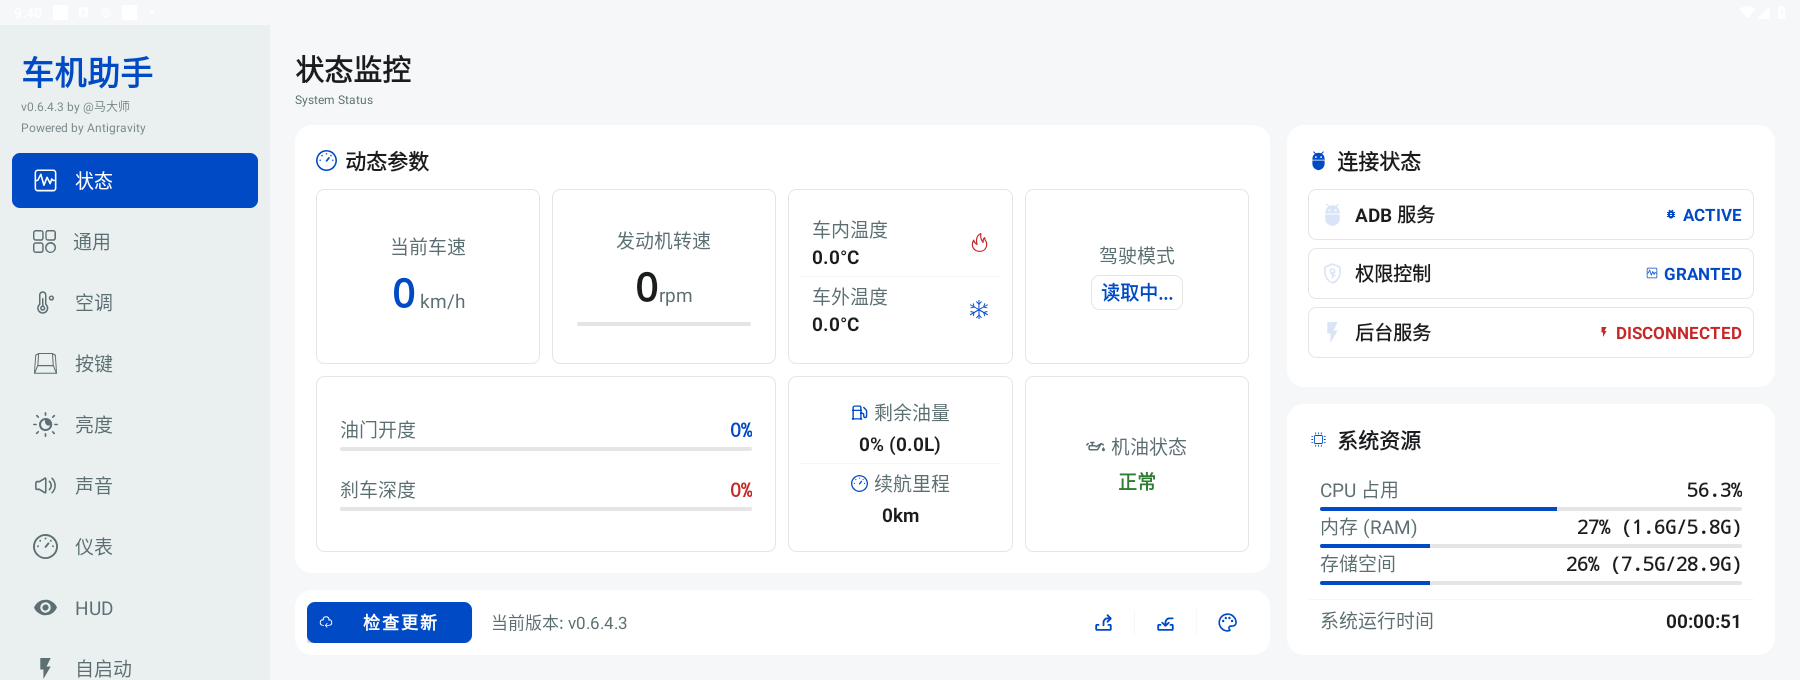Click the 0% (0.0L) fuel value
1800x680 pixels.
point(900,444)
